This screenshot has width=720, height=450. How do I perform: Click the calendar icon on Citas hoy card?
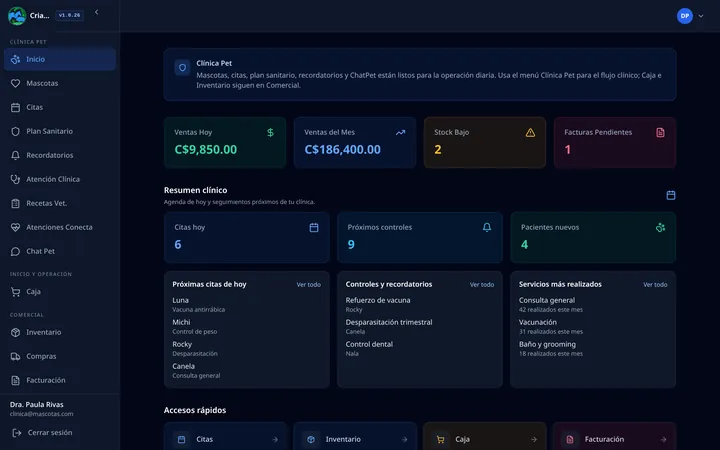314,227
